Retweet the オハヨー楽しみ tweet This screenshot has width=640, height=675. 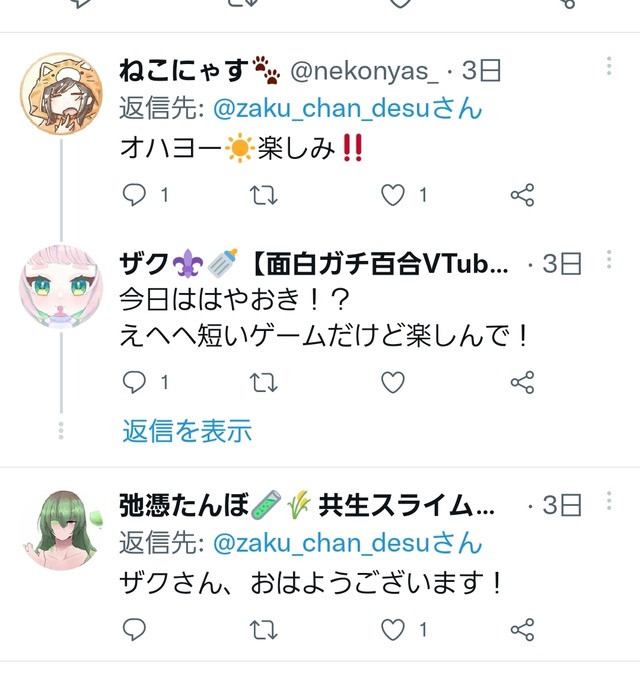[263, 195]
